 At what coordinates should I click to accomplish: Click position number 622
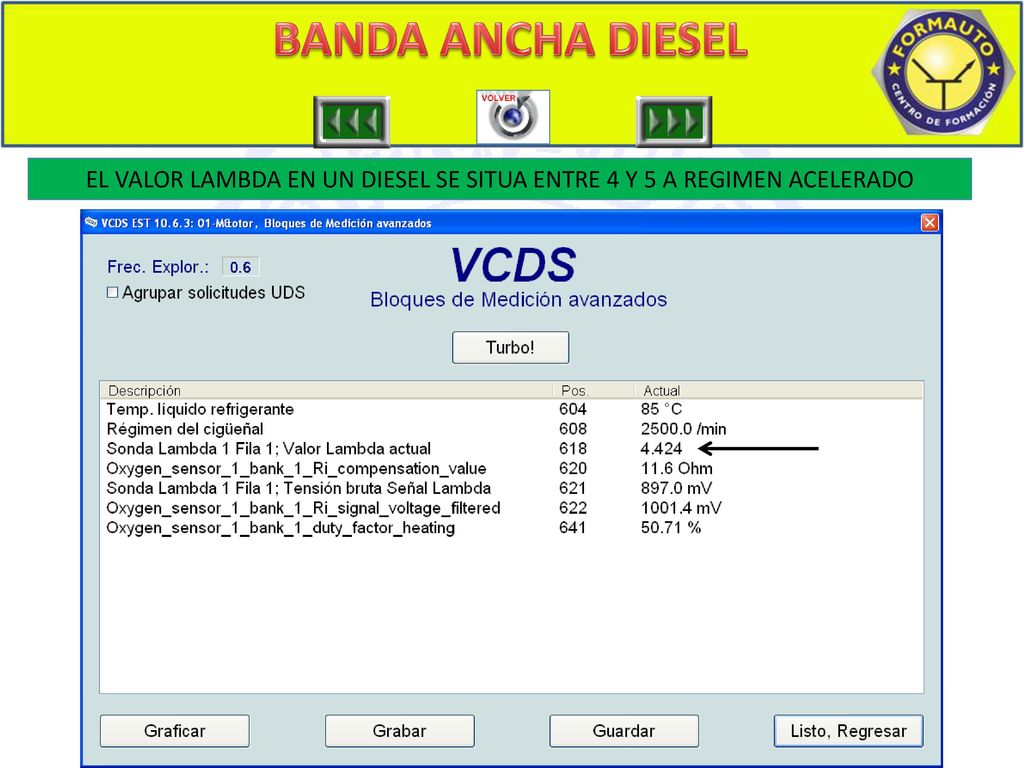[x=573, y=508]
